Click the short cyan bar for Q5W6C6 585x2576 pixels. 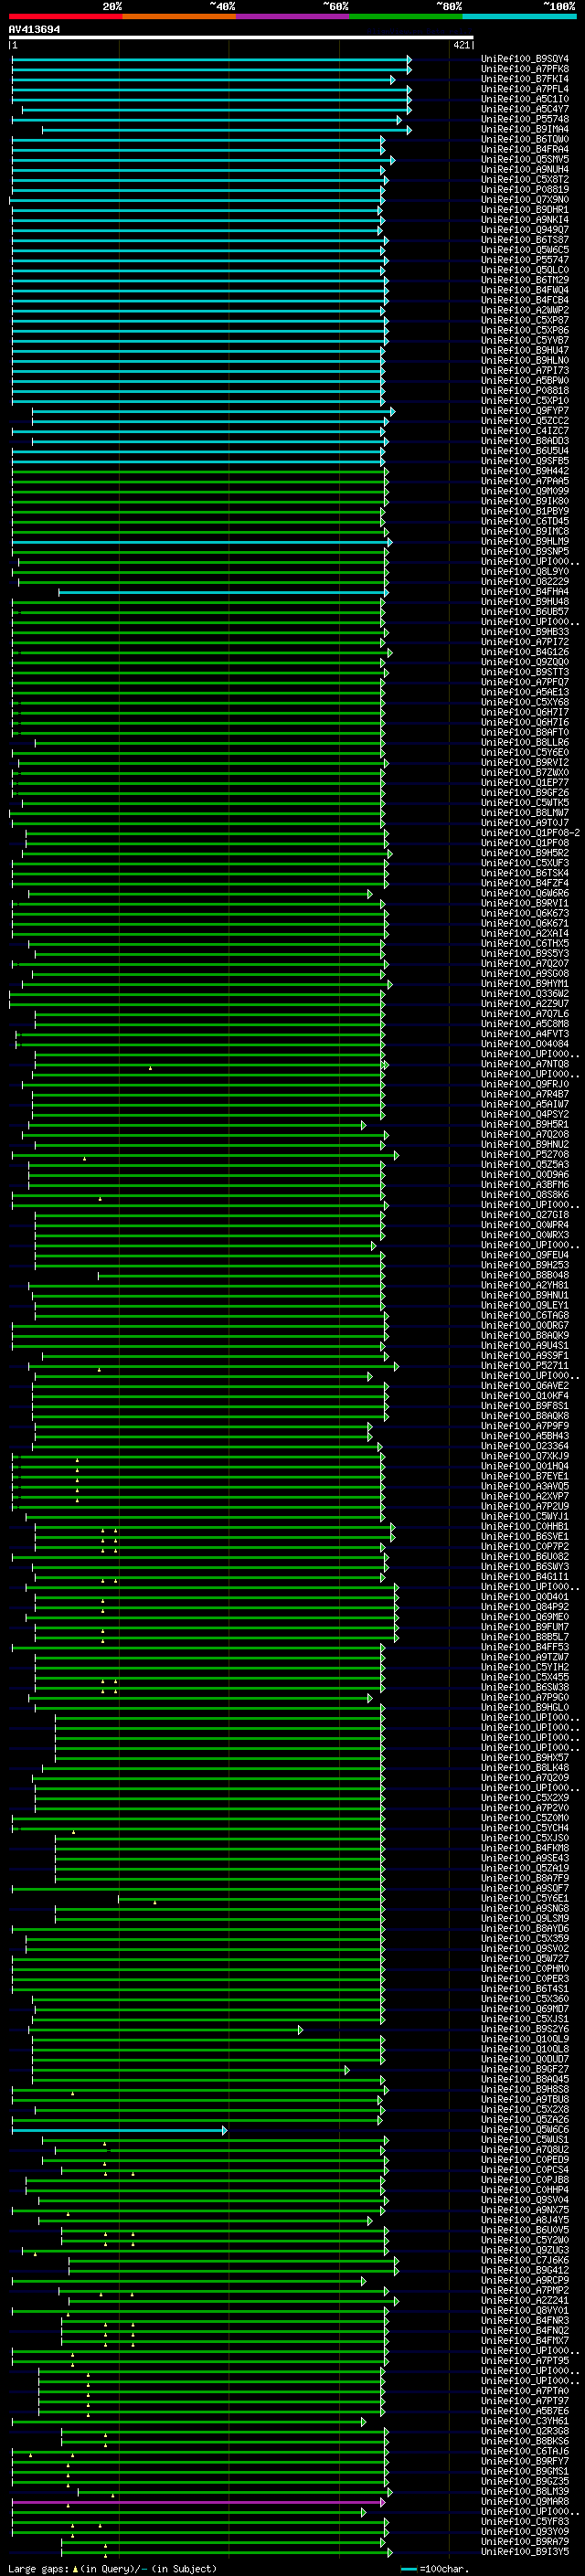click(x=119, y=2130)
